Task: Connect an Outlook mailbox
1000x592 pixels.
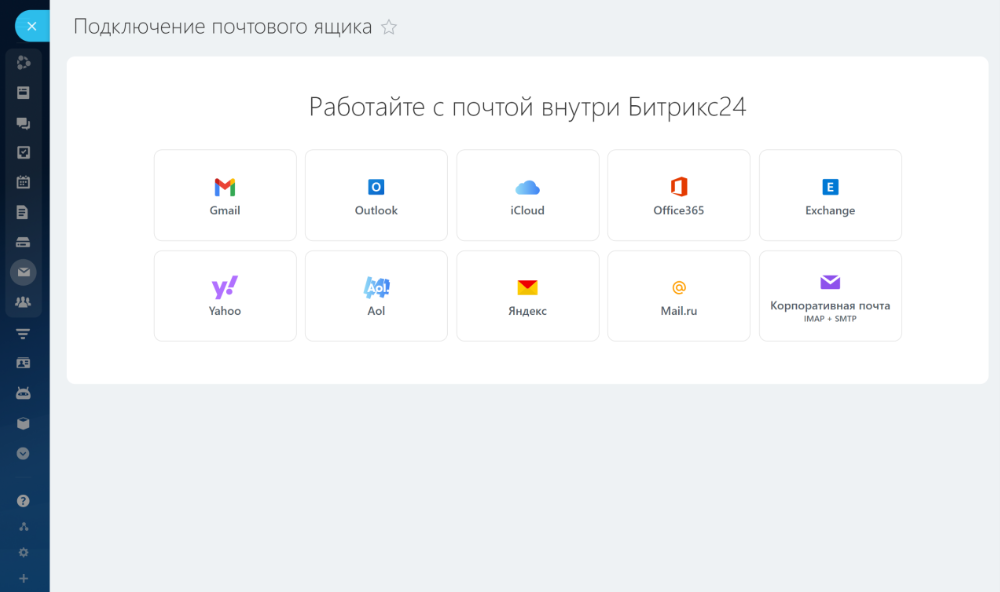Action: (x=376, y=195)
